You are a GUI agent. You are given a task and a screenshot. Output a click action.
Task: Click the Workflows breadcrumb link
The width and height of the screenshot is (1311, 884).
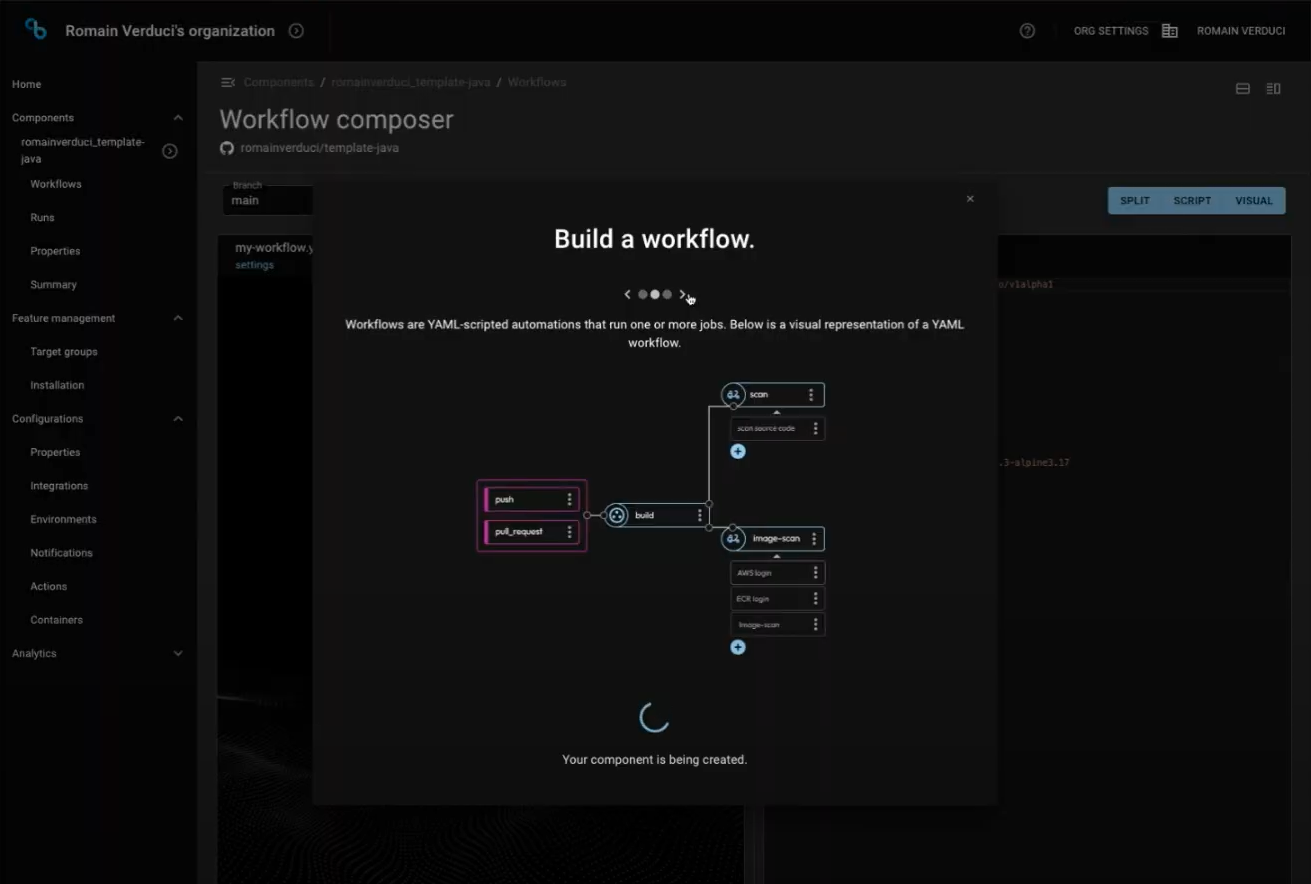(537, 82)
